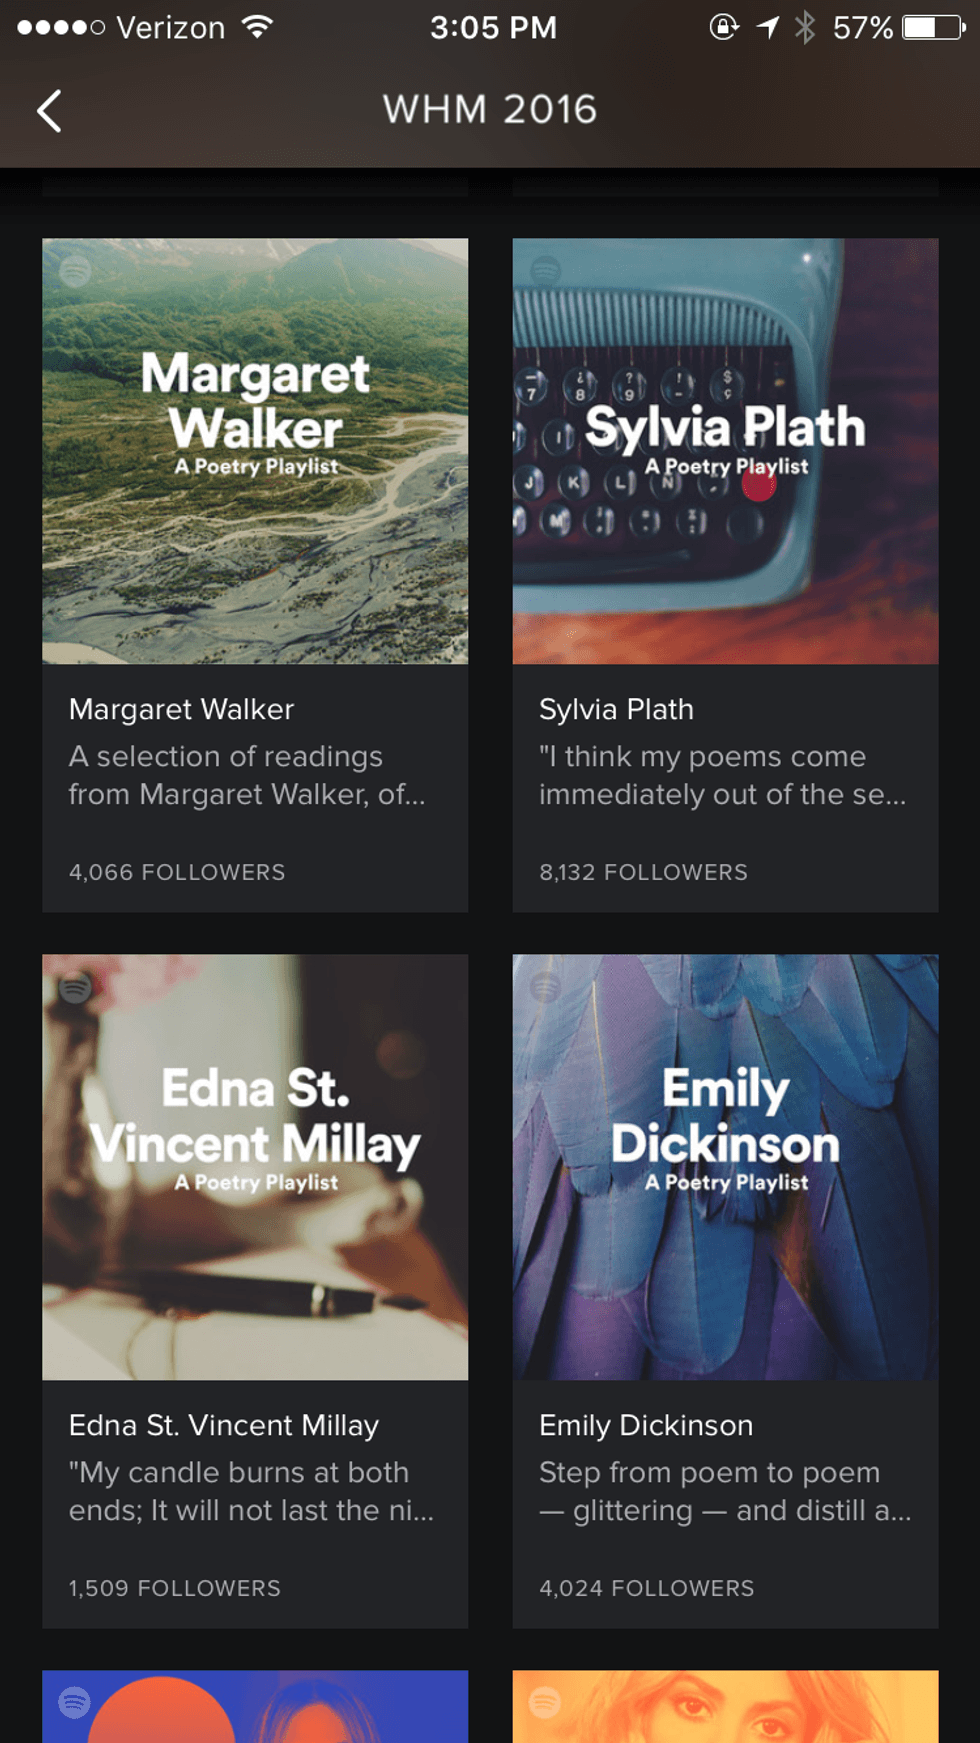Click Spotify logo on Margaret Walker cover

tap(75, 271)
